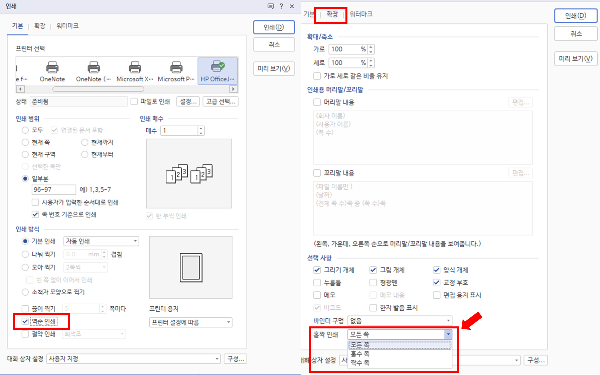Toggle 절약 인쇄 checkbox
This screenshot has width=600, height=375.
(25, 334)
